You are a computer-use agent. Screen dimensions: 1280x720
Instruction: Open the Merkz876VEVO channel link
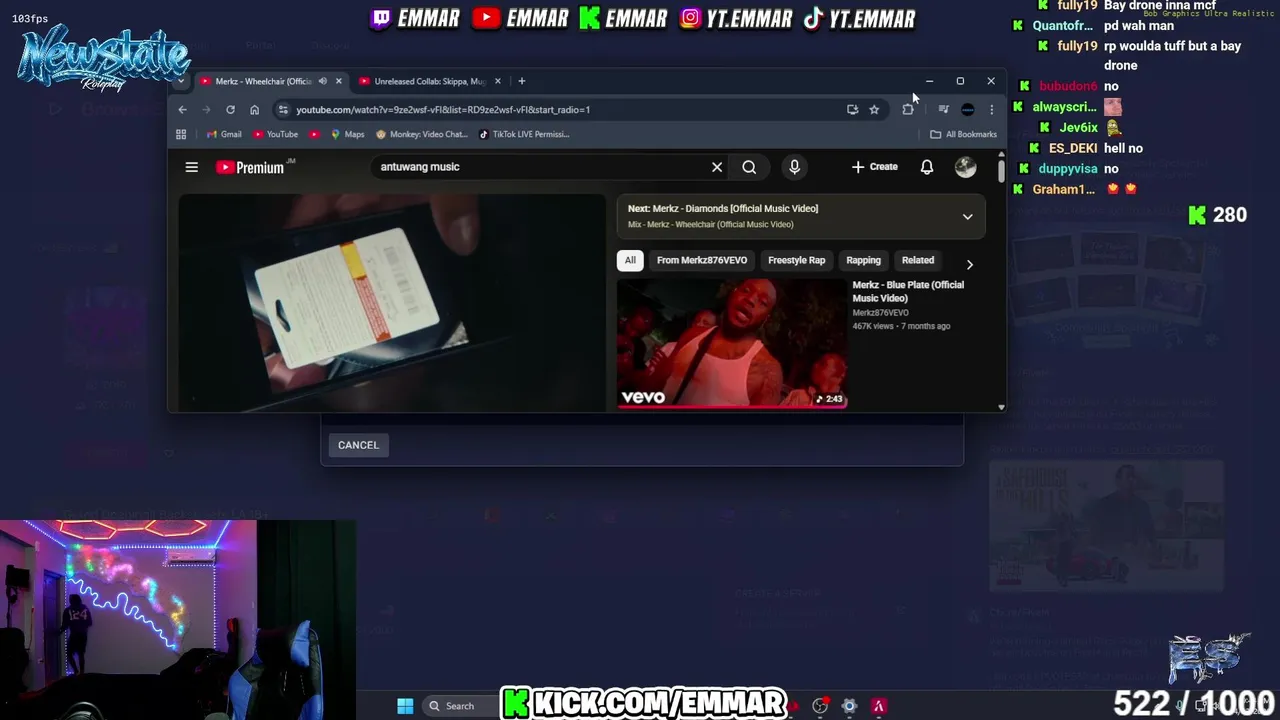(881, 313)
